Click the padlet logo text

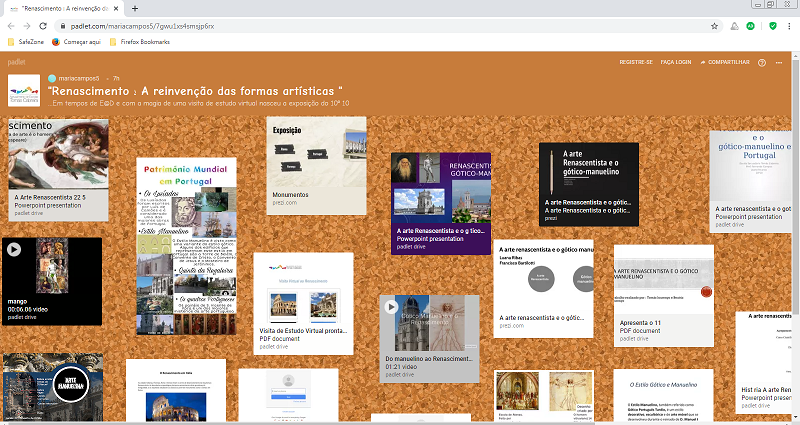pyautogui.click(x=16, y=62)
